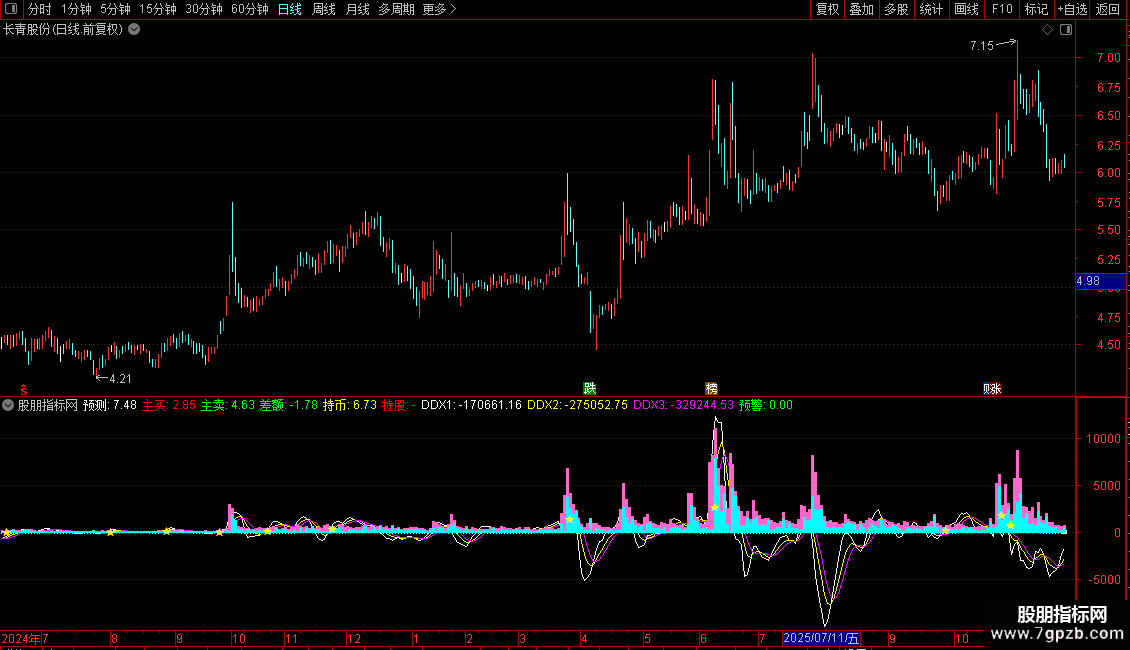Switch to 日线 daily chart
This screenshot has width=1130, height=650.
click(290, 9)
